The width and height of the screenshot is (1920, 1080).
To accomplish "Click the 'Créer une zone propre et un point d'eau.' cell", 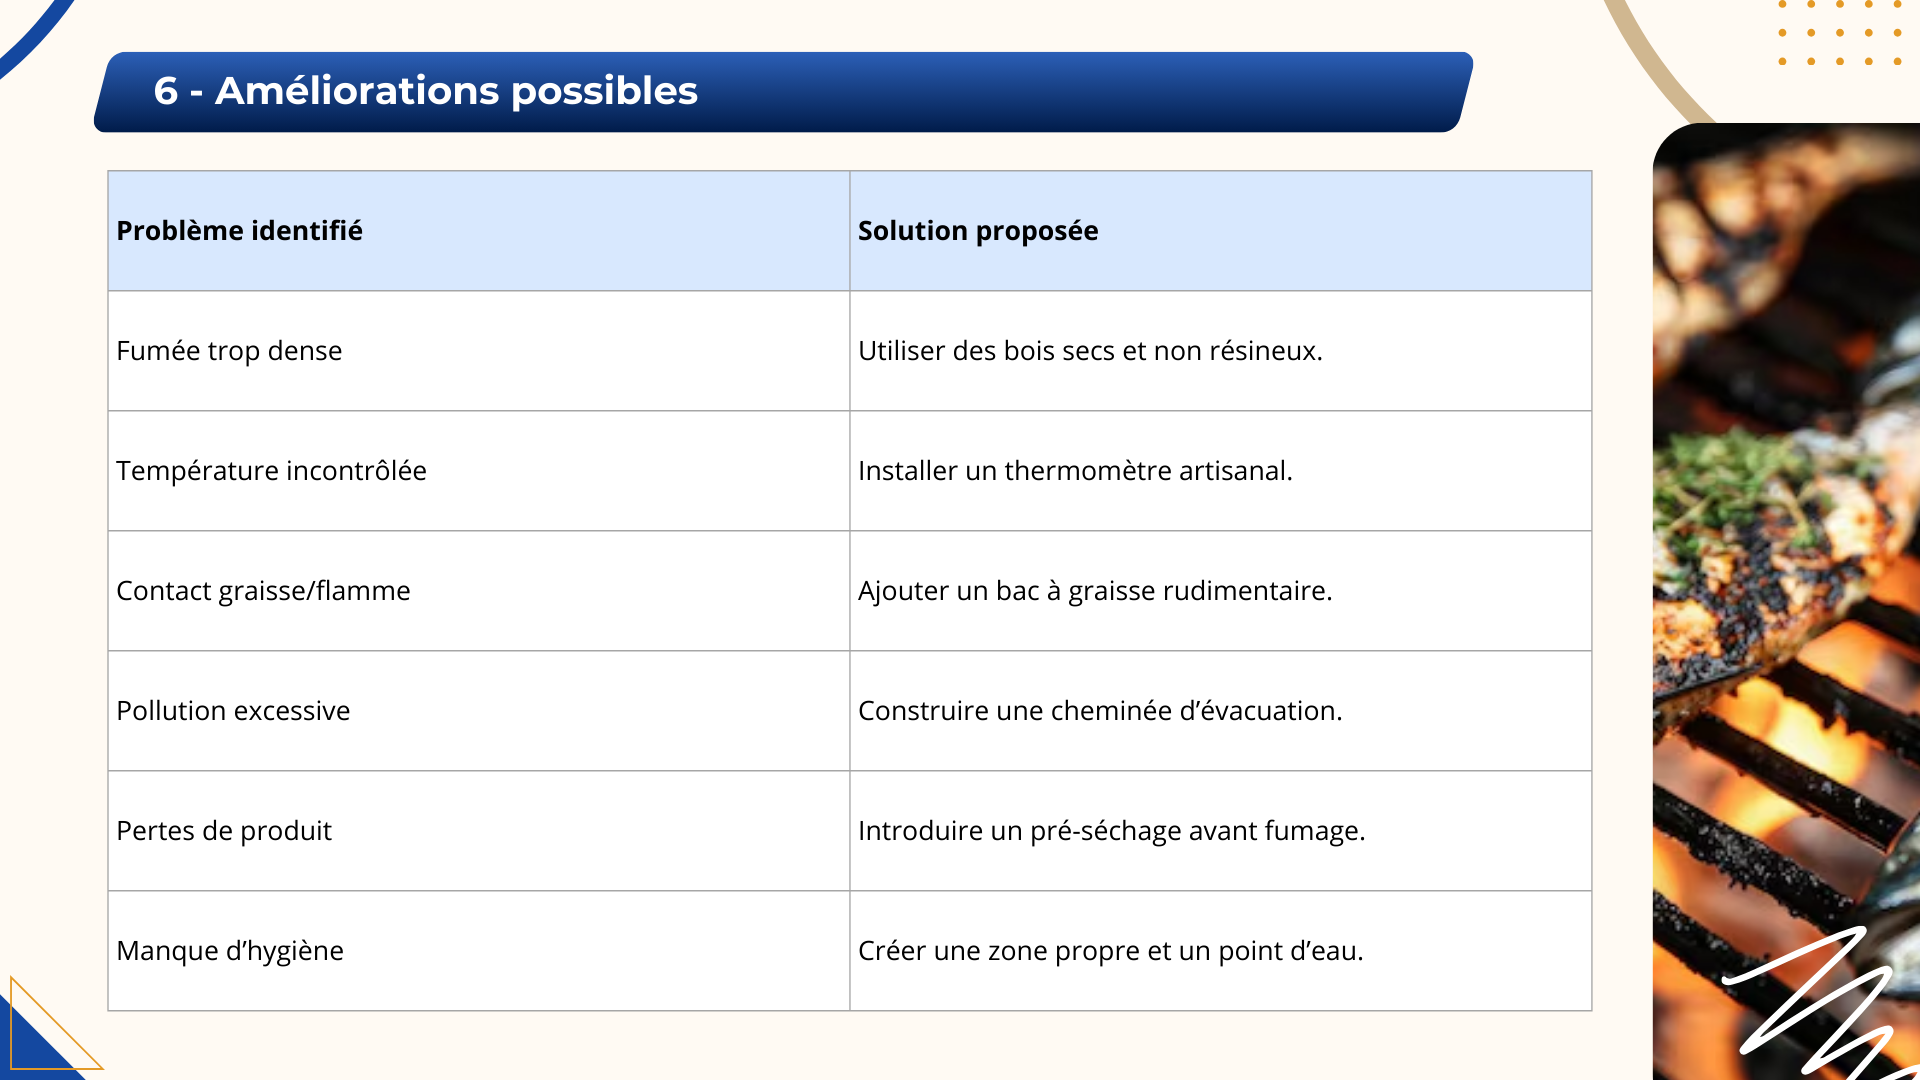I will click(1221, 951).
